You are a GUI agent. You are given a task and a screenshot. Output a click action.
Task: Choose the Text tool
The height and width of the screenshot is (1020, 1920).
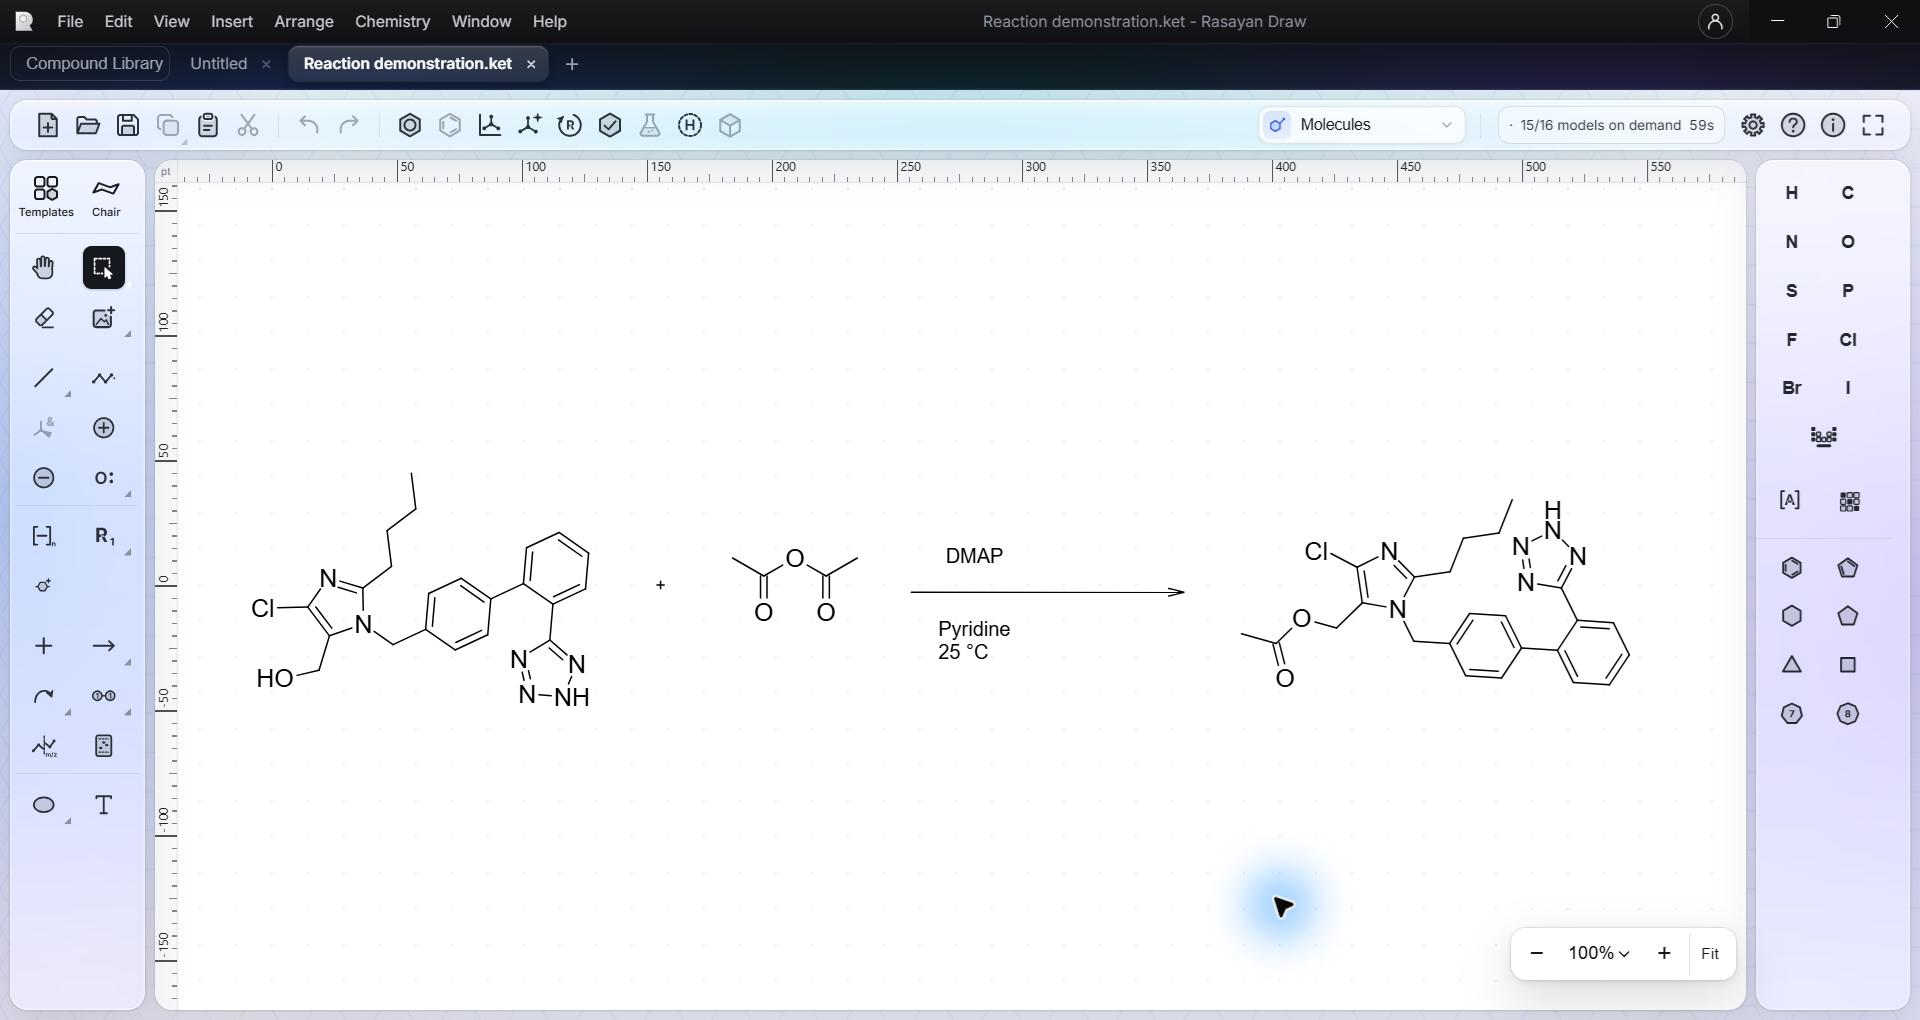(x=104, y=805)
